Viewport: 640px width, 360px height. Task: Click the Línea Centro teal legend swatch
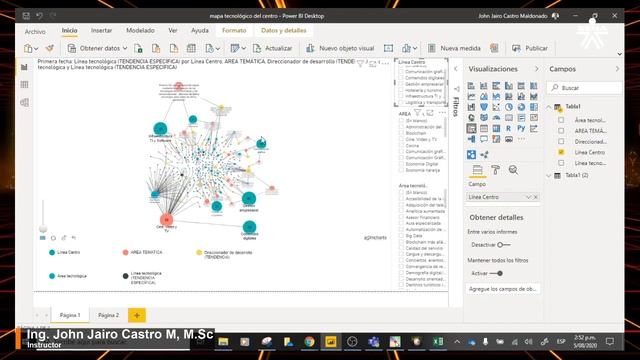coord(52,252)
